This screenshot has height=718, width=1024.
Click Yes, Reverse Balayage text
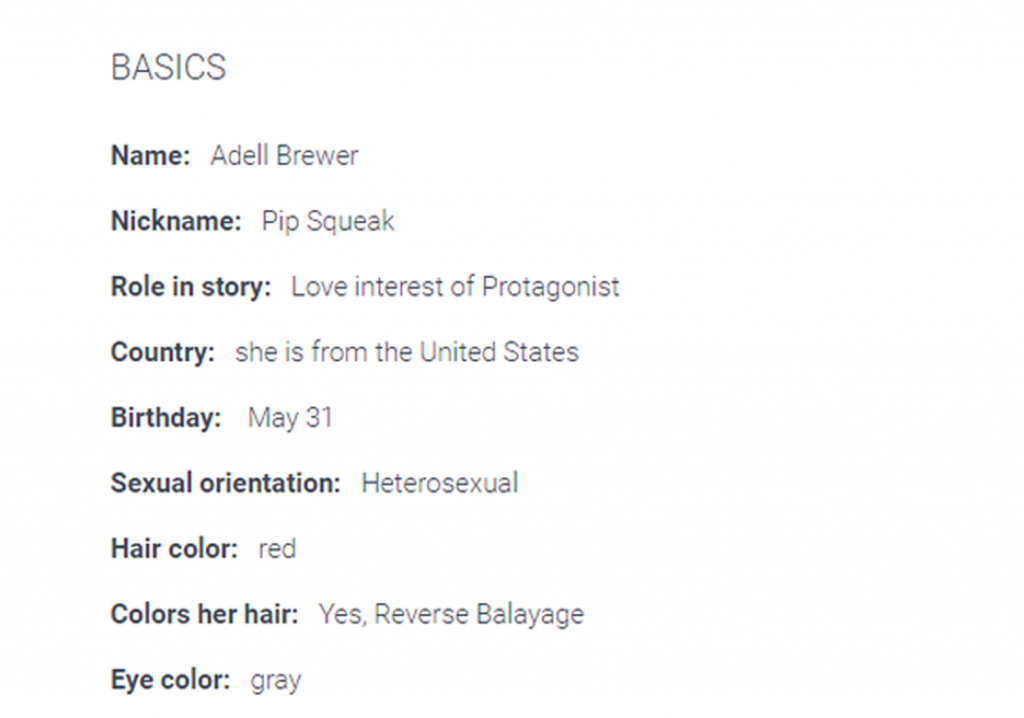451,615
